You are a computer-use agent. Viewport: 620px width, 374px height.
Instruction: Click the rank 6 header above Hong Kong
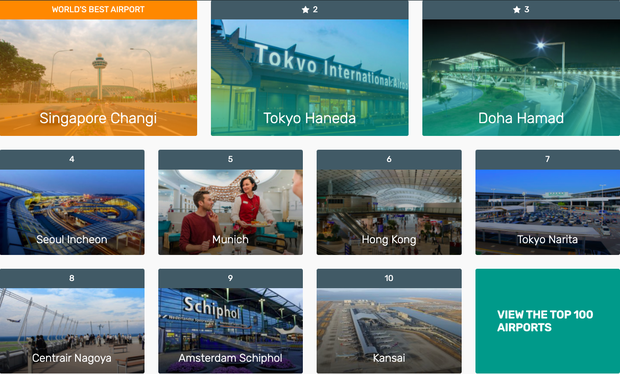pos(389,160)
